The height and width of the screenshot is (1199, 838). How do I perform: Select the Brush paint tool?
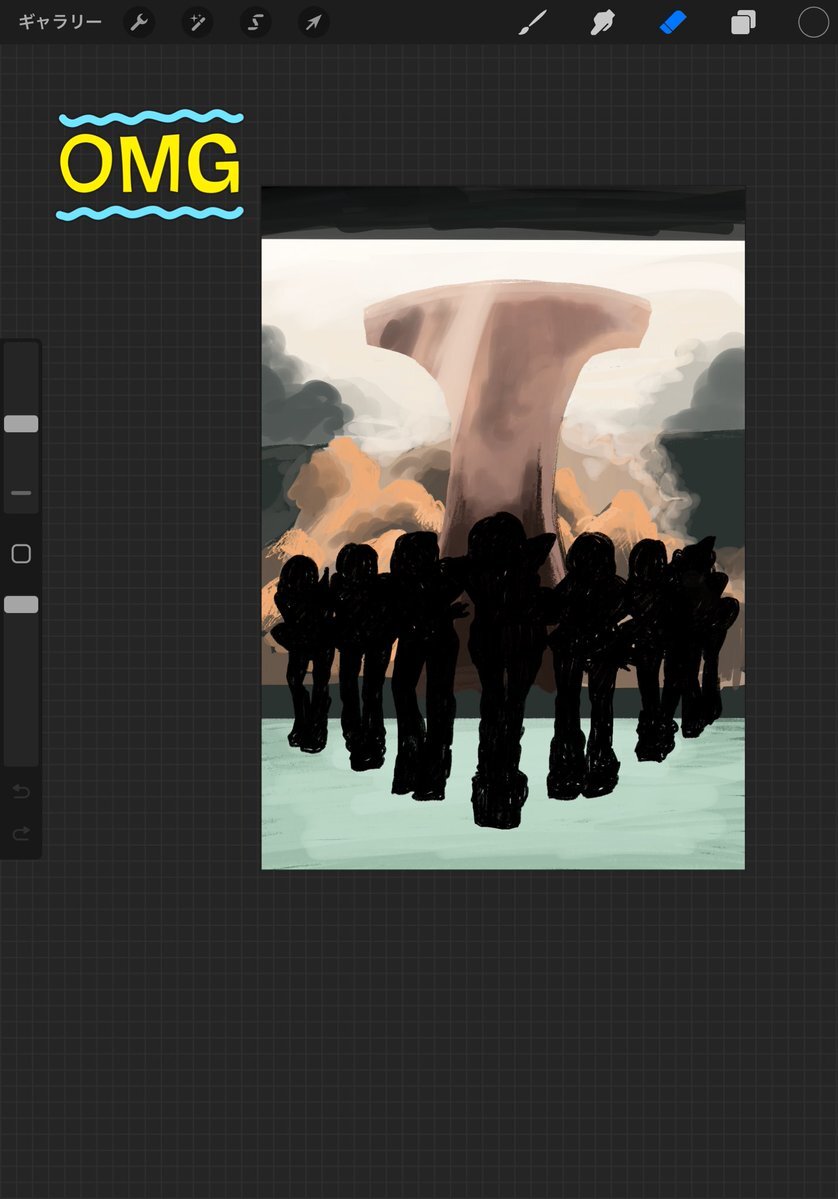tap(532, 23)
